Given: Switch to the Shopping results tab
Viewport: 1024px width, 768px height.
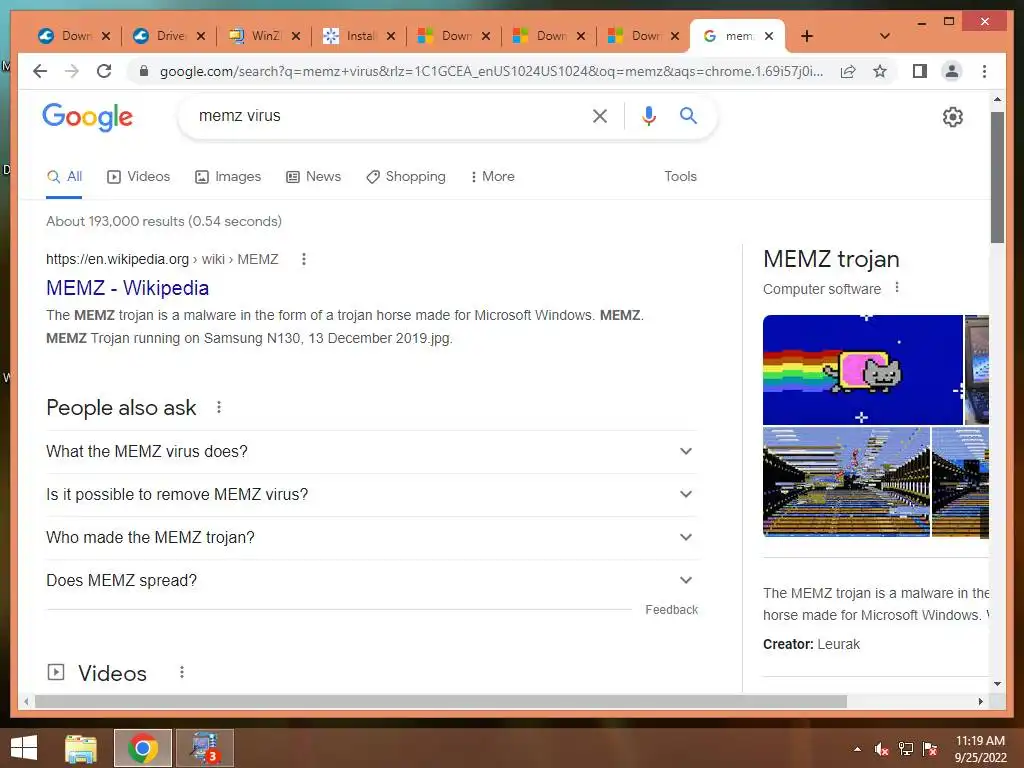Looking at the screenshot, I should pos(406,176).
